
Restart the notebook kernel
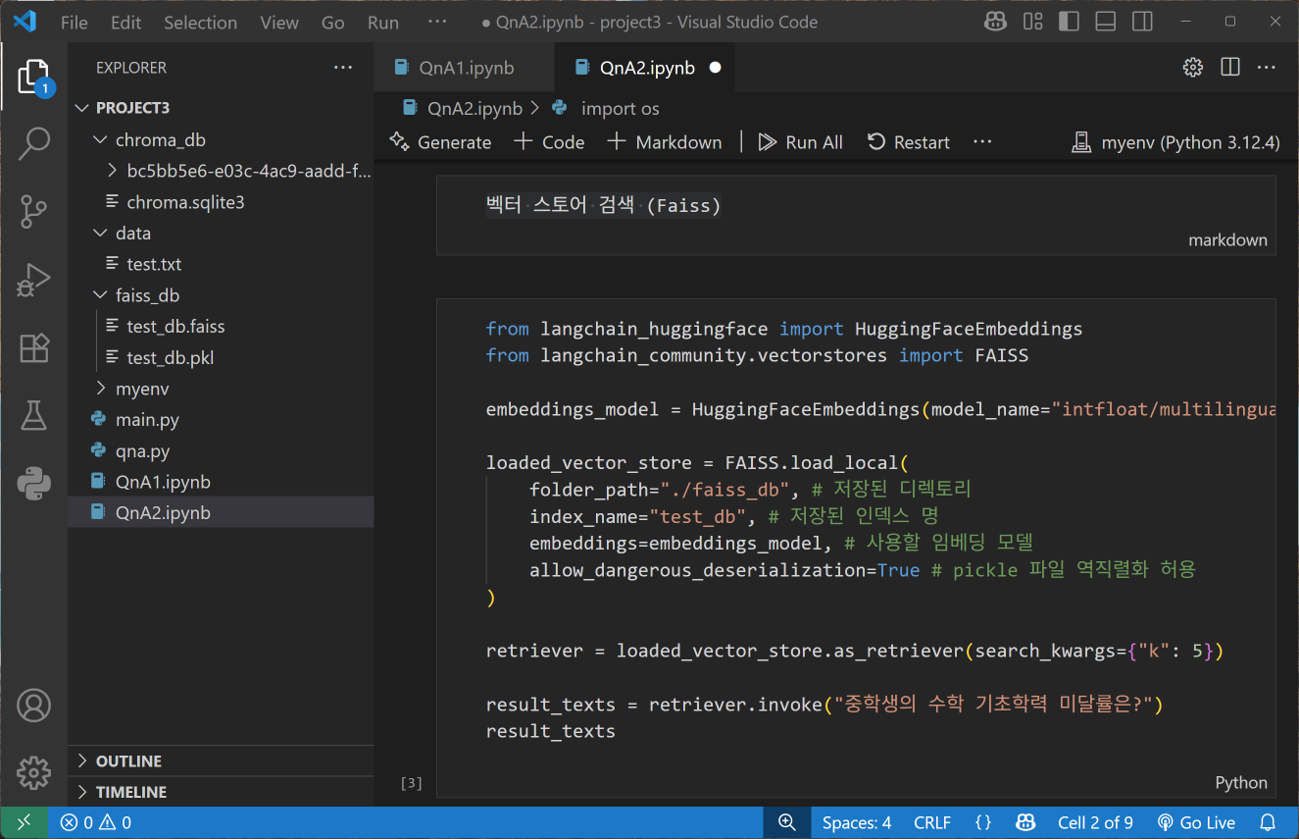pyautogui.click(x=908, y=142)
